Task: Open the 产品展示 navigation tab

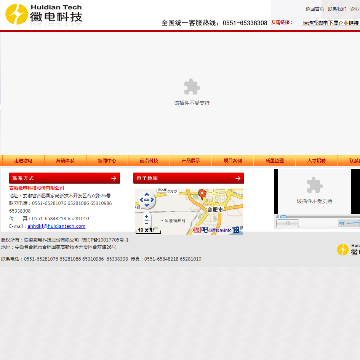Action: point(191,161)
